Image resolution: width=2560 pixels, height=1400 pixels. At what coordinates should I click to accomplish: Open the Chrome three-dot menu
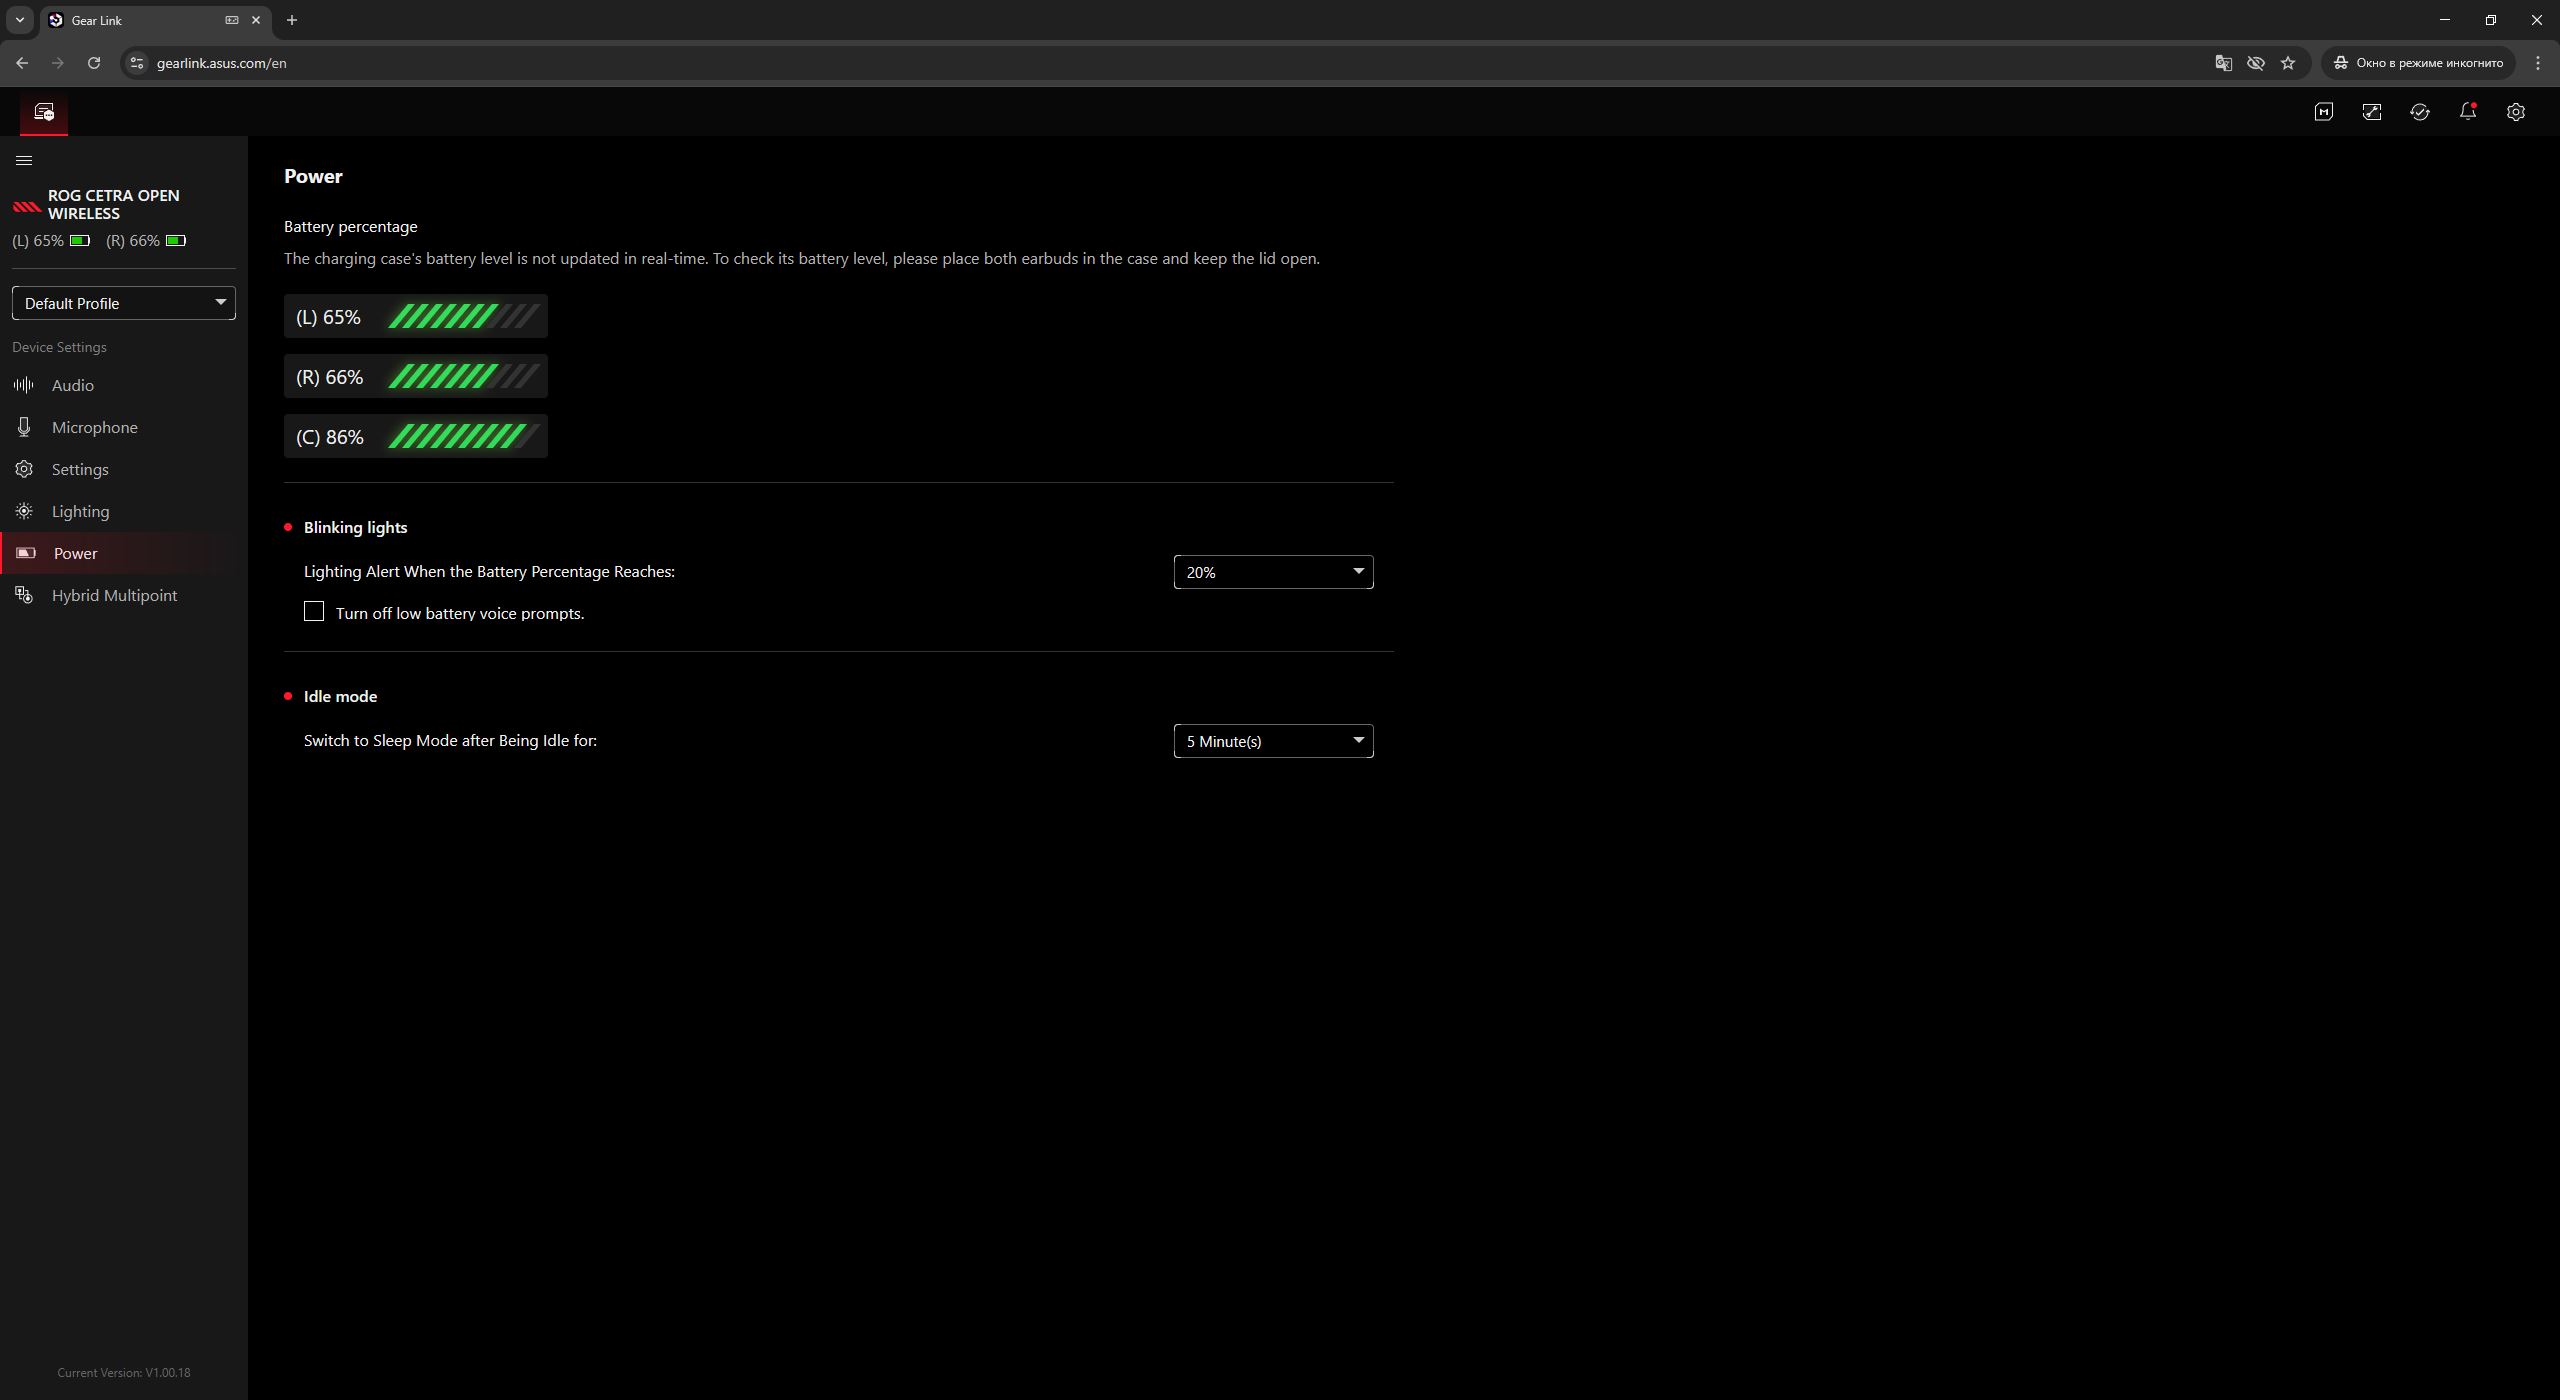click(2538, 63)
